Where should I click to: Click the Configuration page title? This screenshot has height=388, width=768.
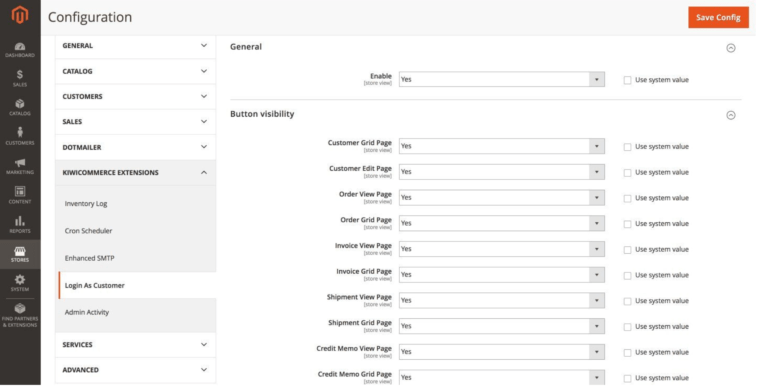click(x=90, y=17)
